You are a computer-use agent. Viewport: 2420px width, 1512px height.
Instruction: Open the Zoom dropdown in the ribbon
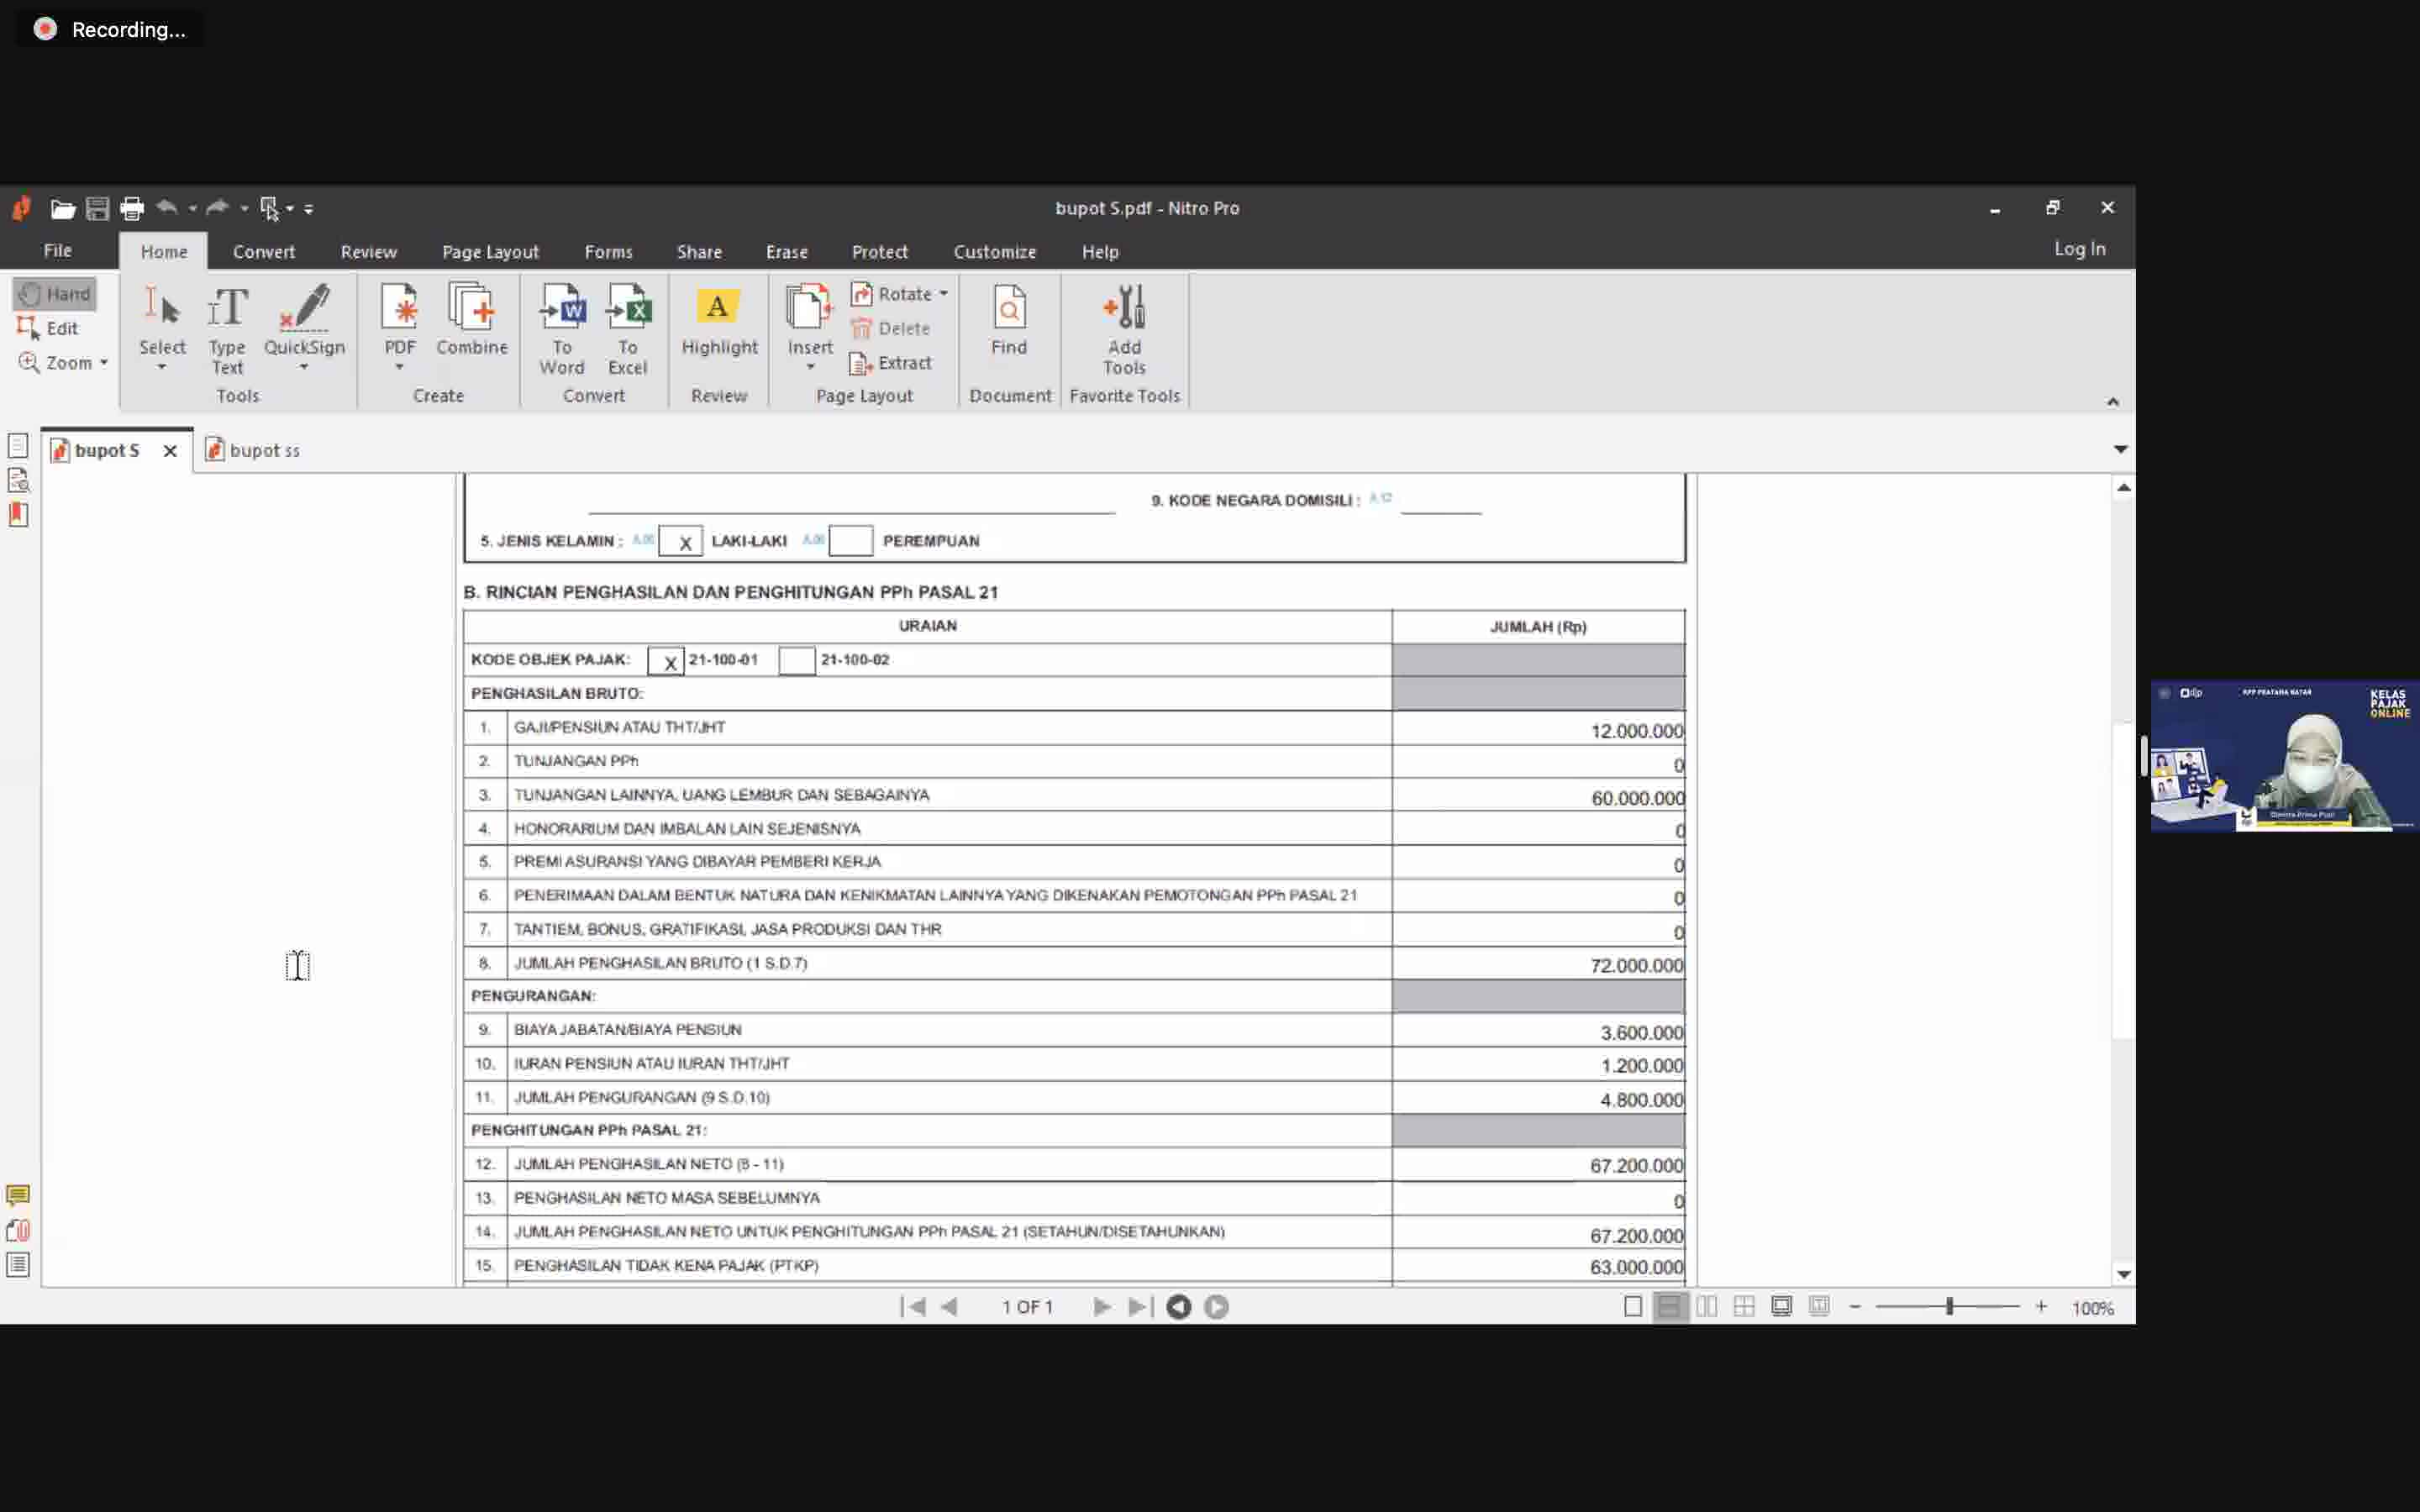click(103, 363)
